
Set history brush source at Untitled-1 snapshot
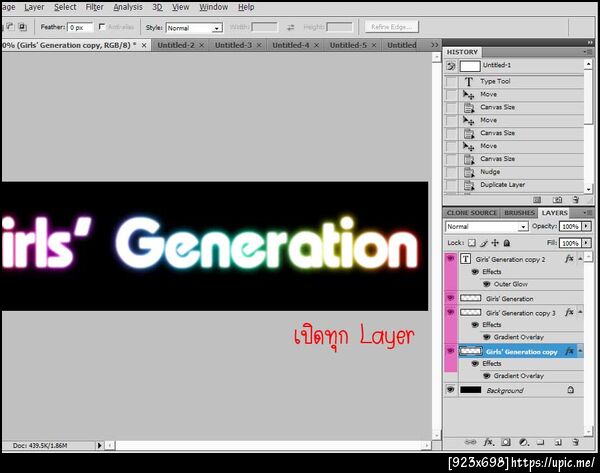pyautogui.click(x=451, y=66)
